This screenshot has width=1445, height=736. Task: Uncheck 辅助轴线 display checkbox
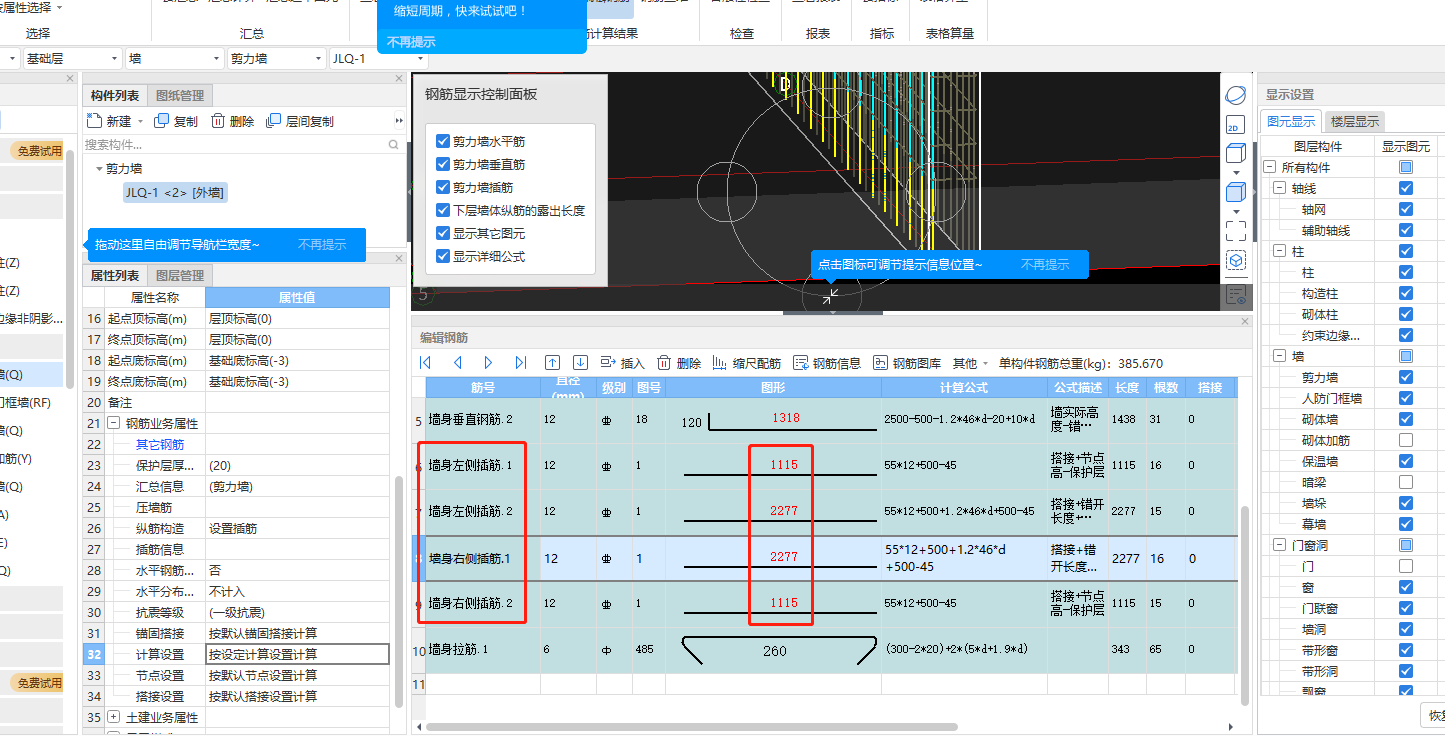pyautogui.click(x=1406, y=230)
